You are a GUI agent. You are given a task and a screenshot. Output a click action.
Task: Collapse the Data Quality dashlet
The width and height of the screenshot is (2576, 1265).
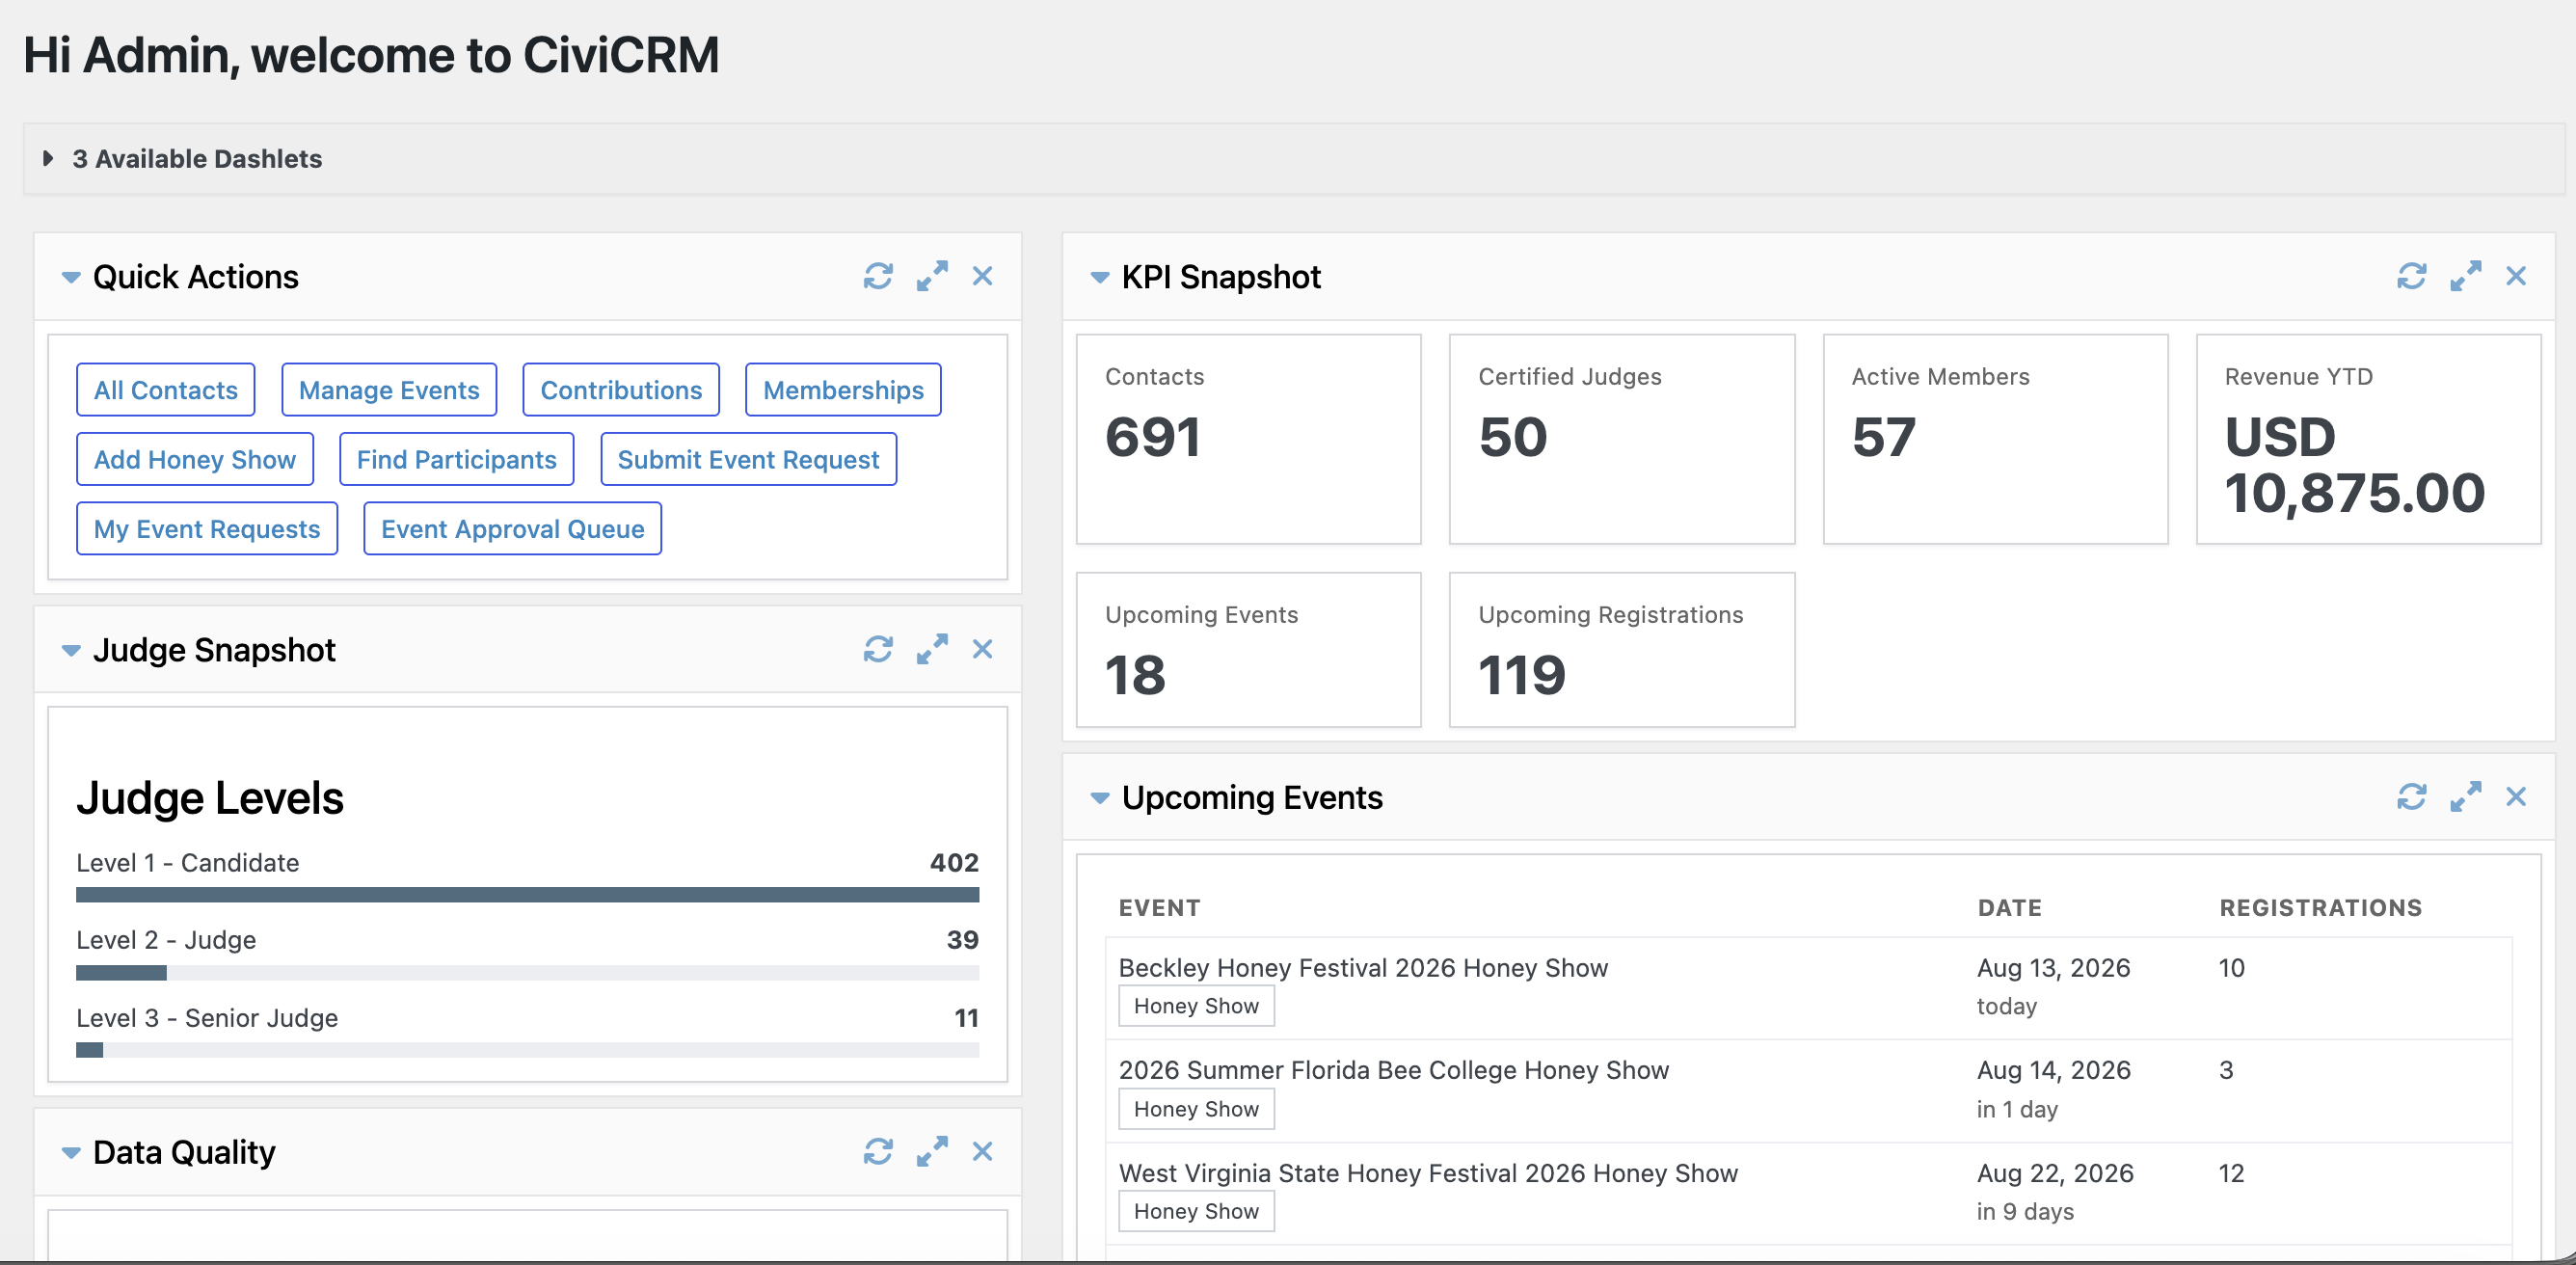(x=71, y=1153)
